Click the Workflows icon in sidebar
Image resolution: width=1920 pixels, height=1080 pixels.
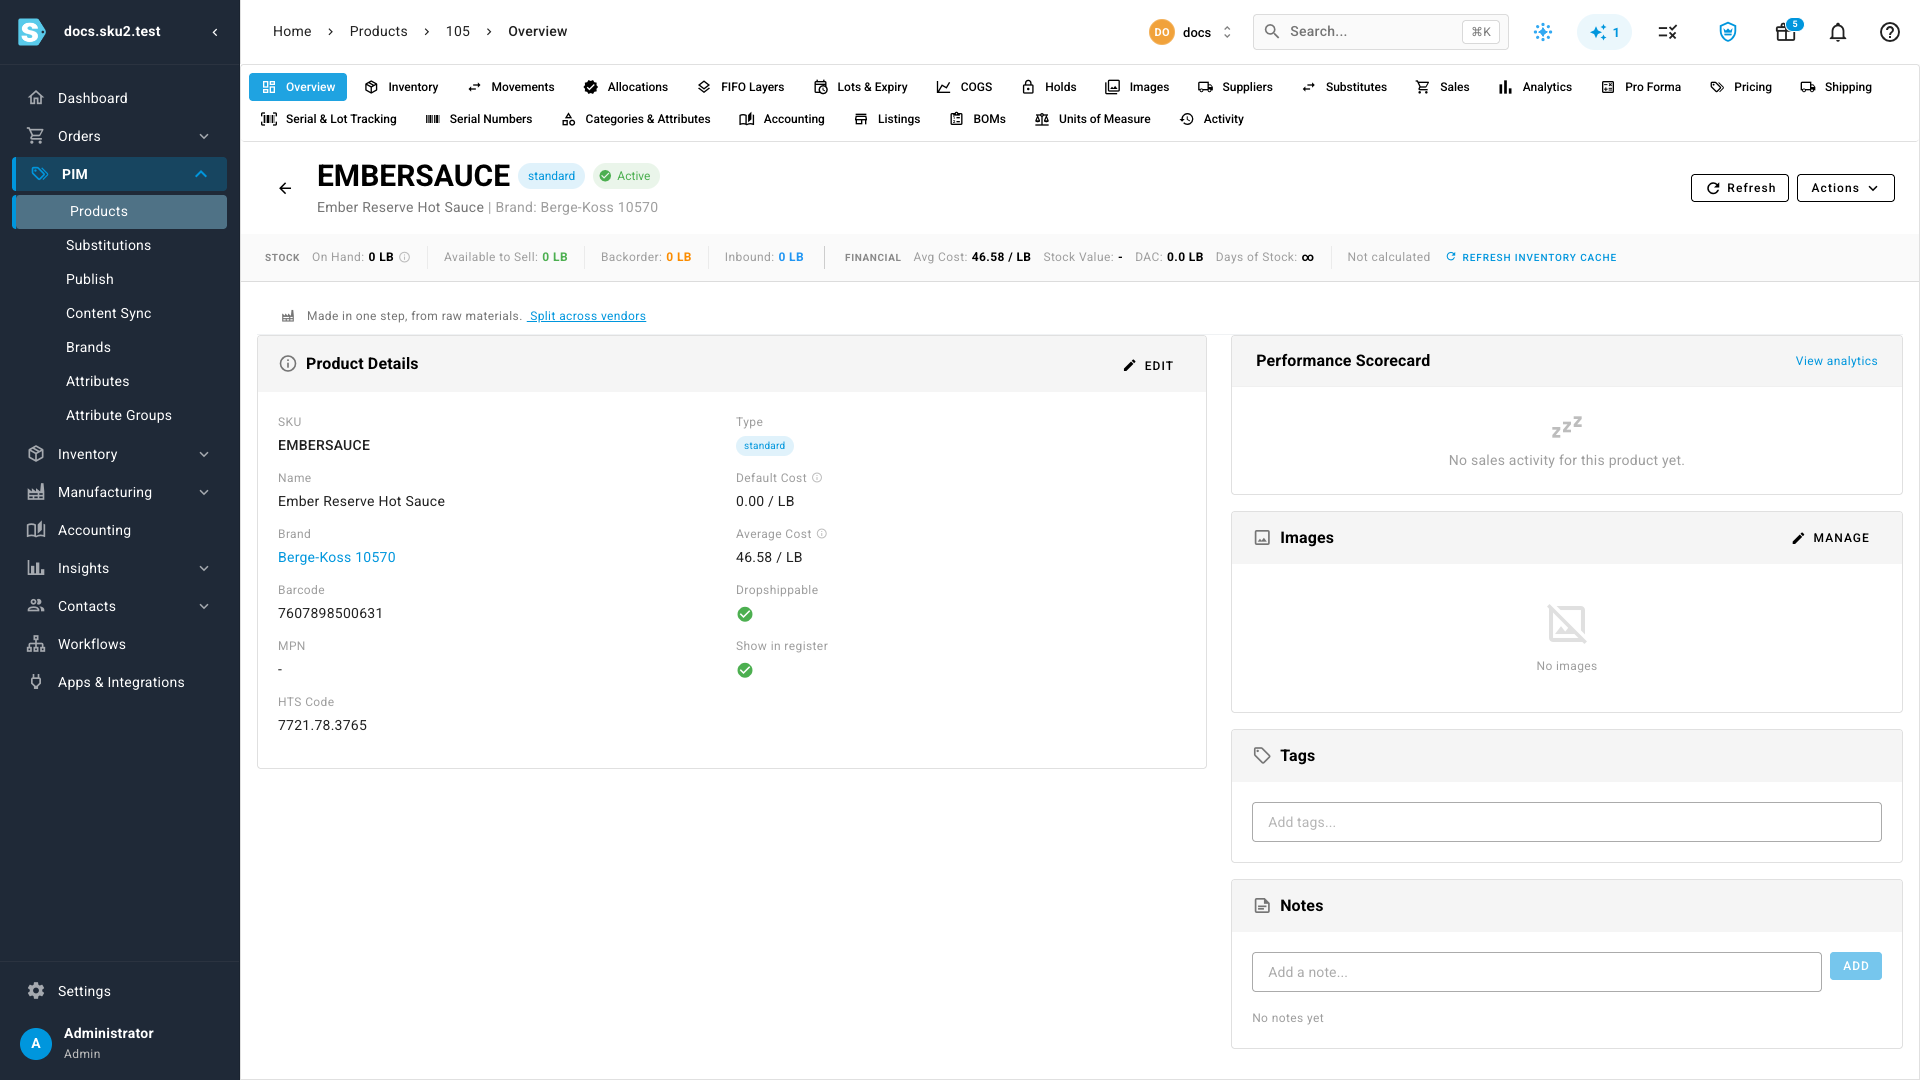tap(36, 644)
